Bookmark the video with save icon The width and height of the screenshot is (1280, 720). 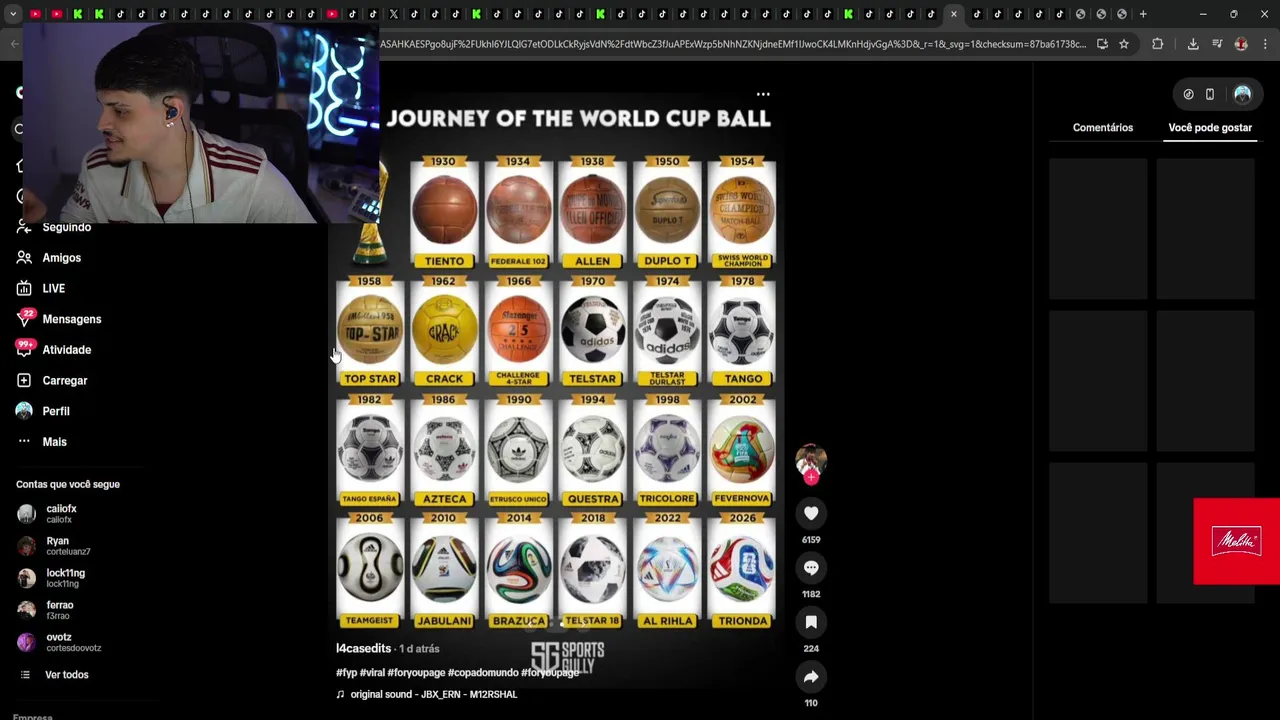point(811,622)
